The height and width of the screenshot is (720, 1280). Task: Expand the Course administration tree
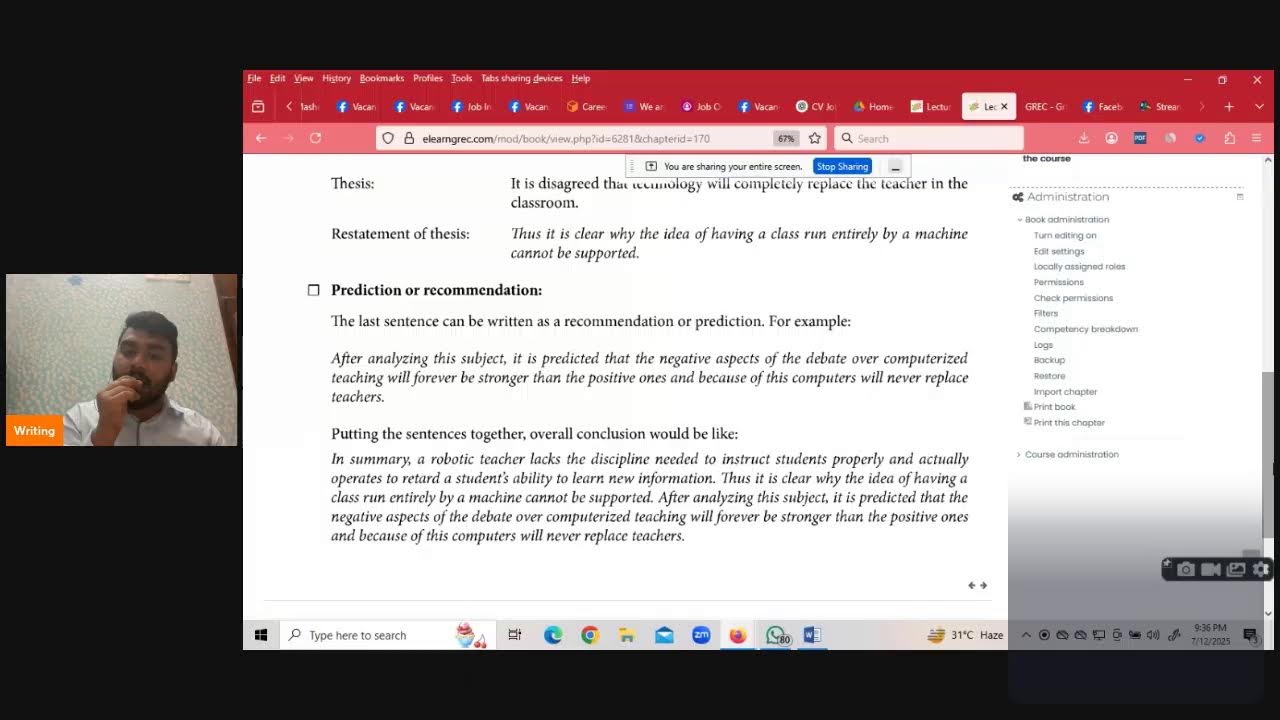point(1019,455)
